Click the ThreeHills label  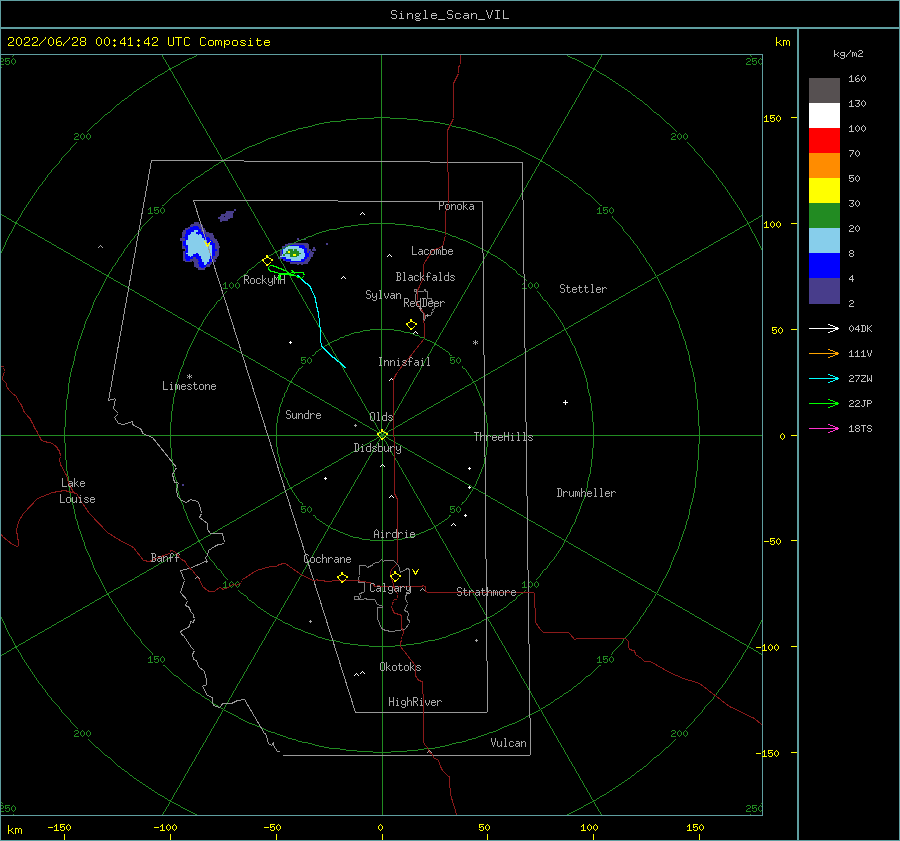[503, 437]
